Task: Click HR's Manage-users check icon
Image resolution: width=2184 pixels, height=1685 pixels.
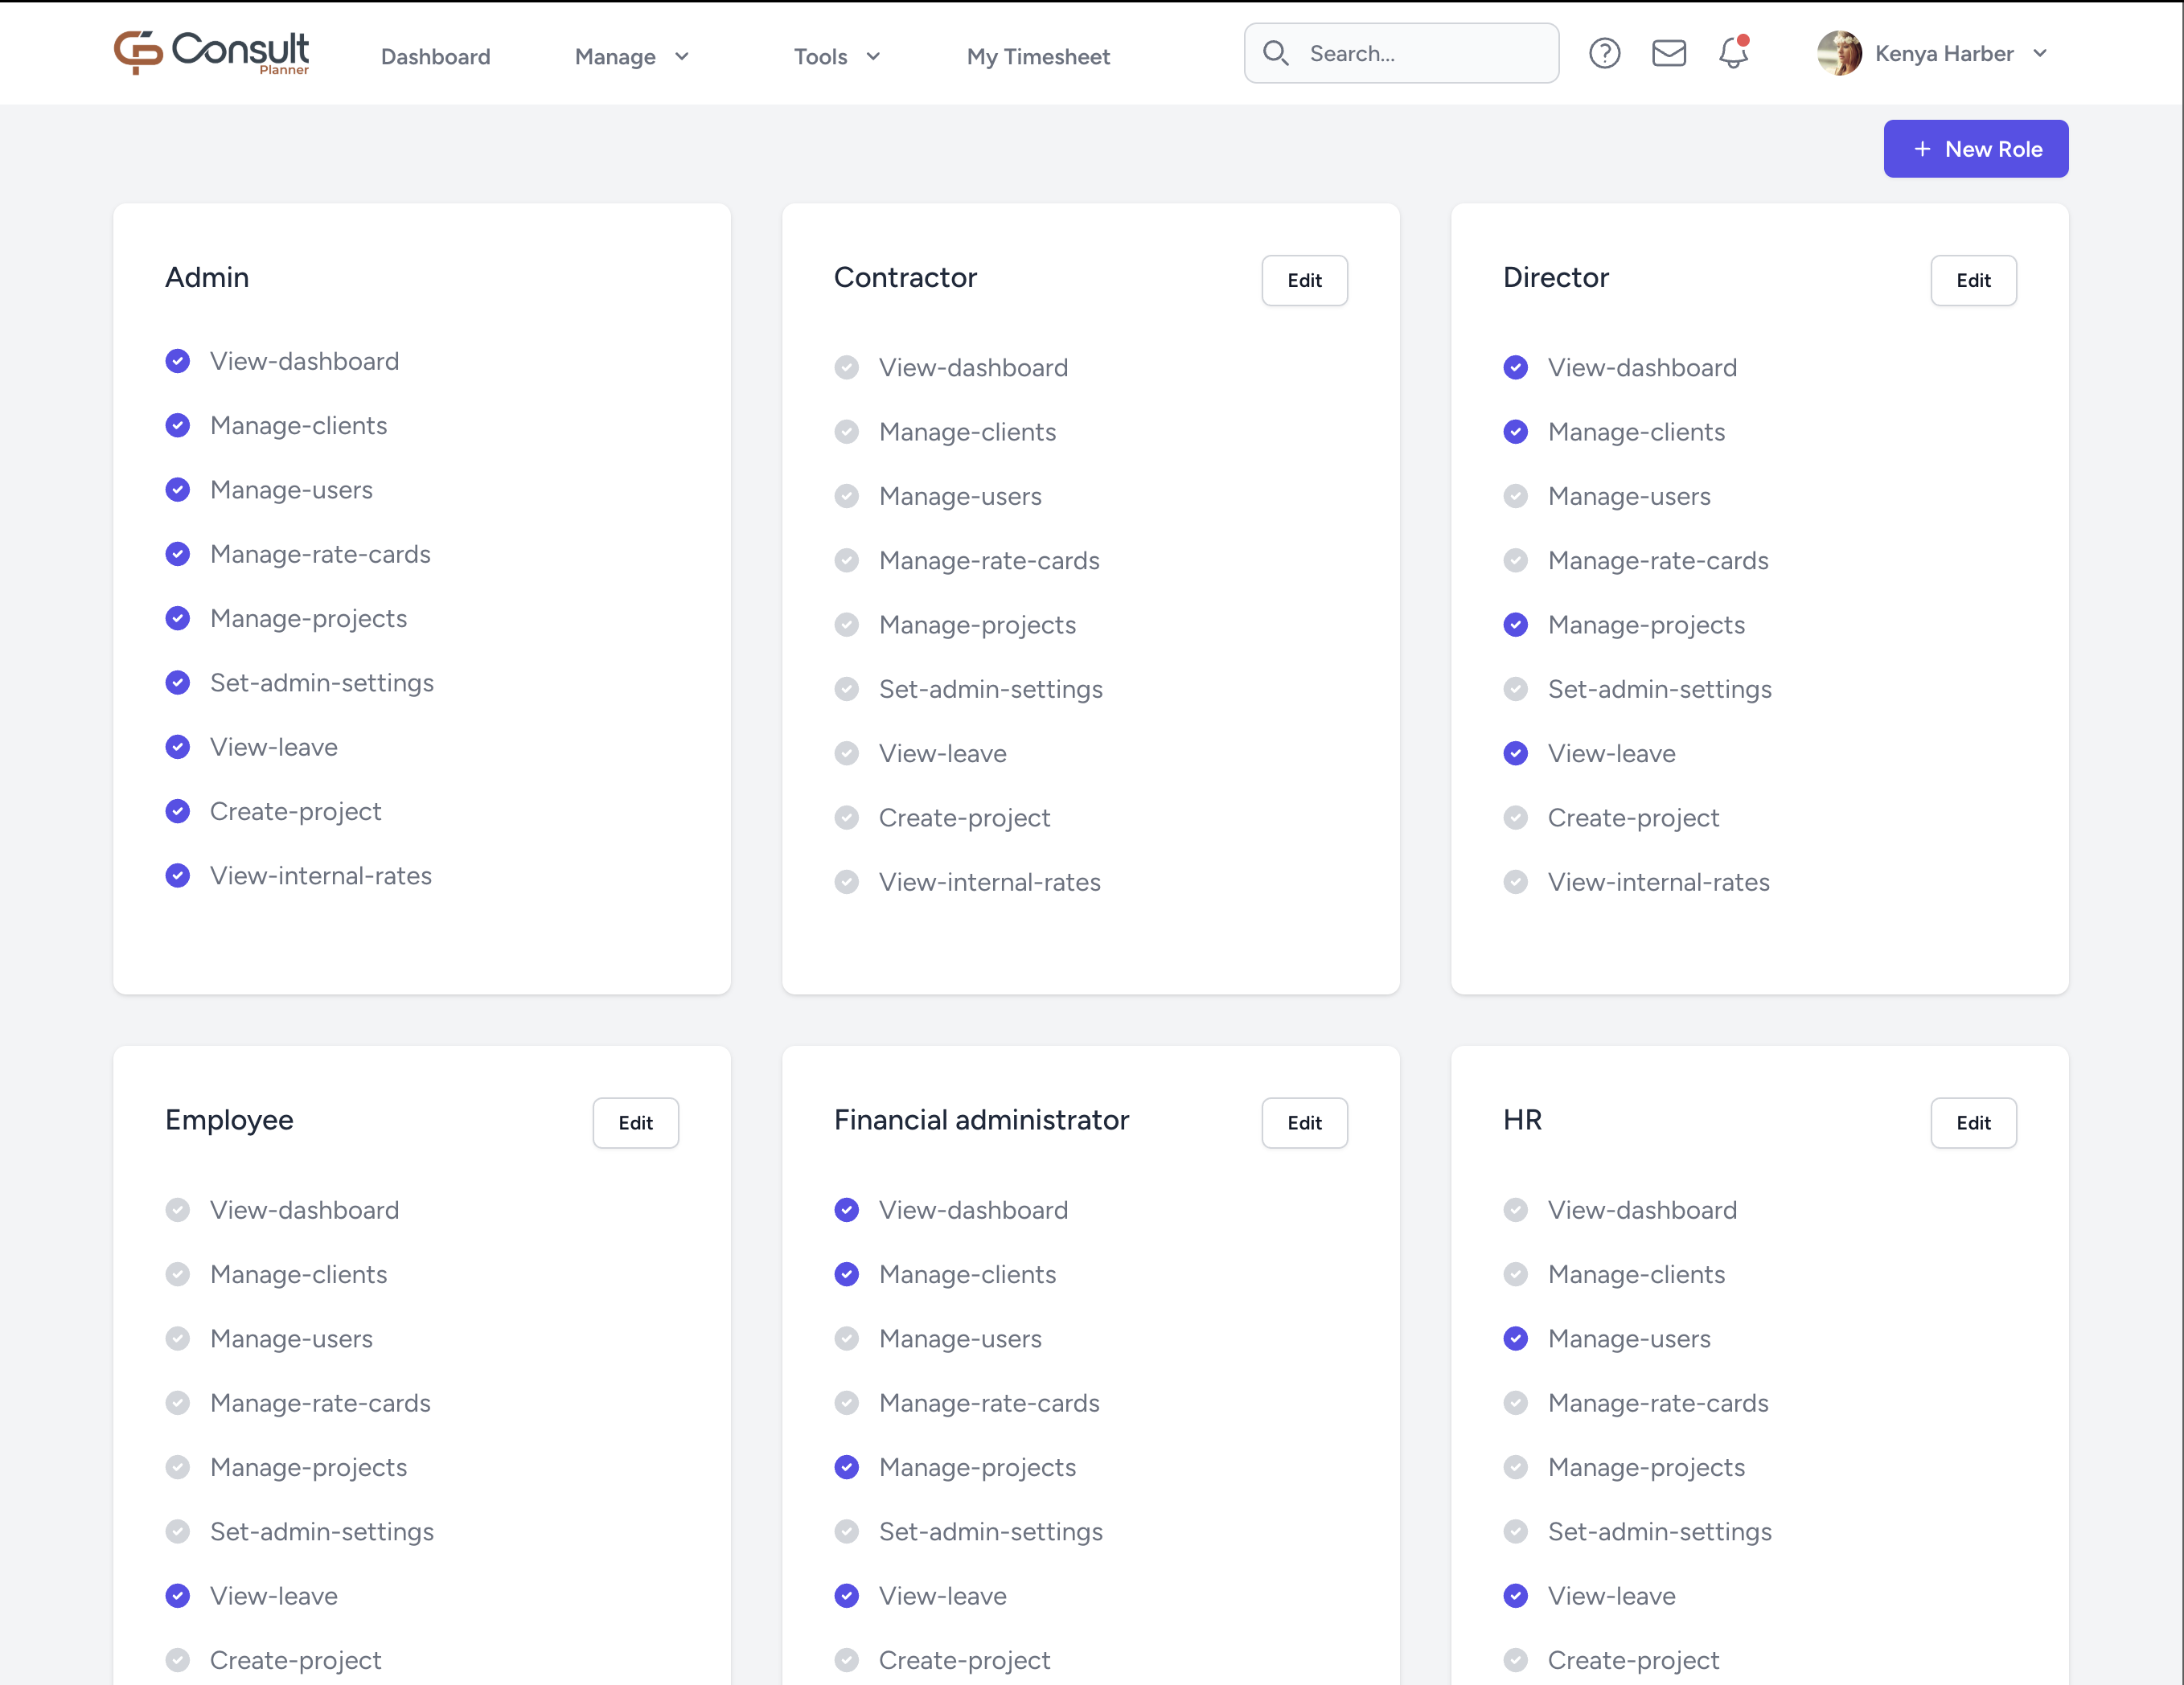Action: (1515, 1338)
